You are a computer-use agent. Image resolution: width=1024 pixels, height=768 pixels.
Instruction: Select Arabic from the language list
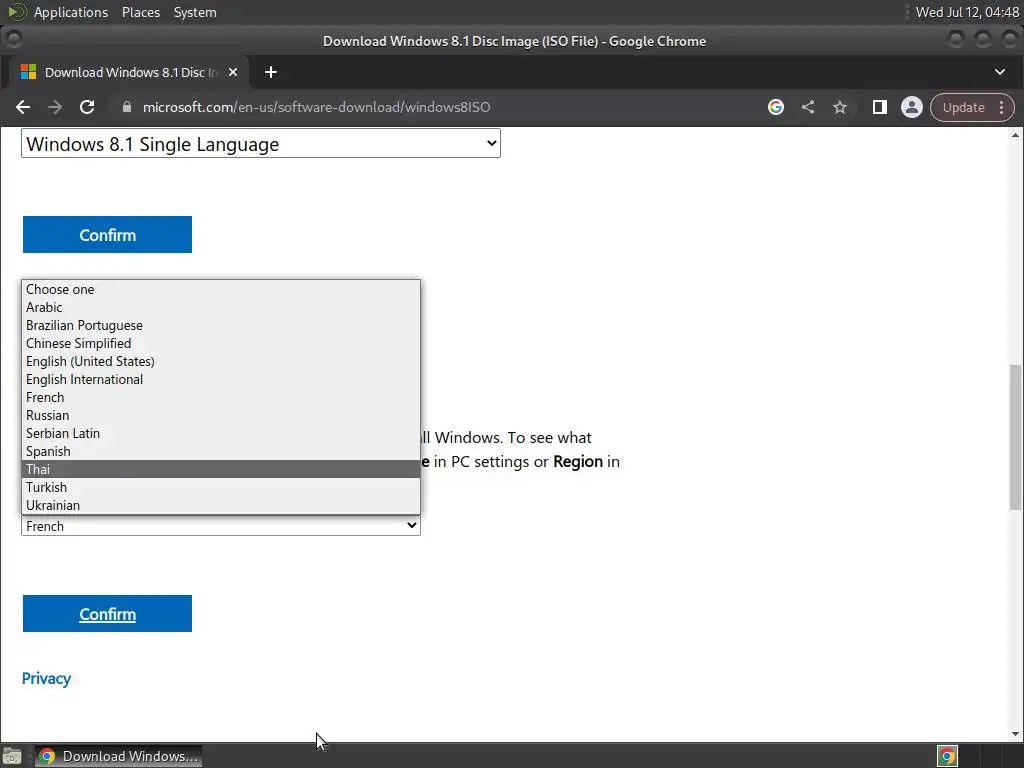click(x=221, y=308)
